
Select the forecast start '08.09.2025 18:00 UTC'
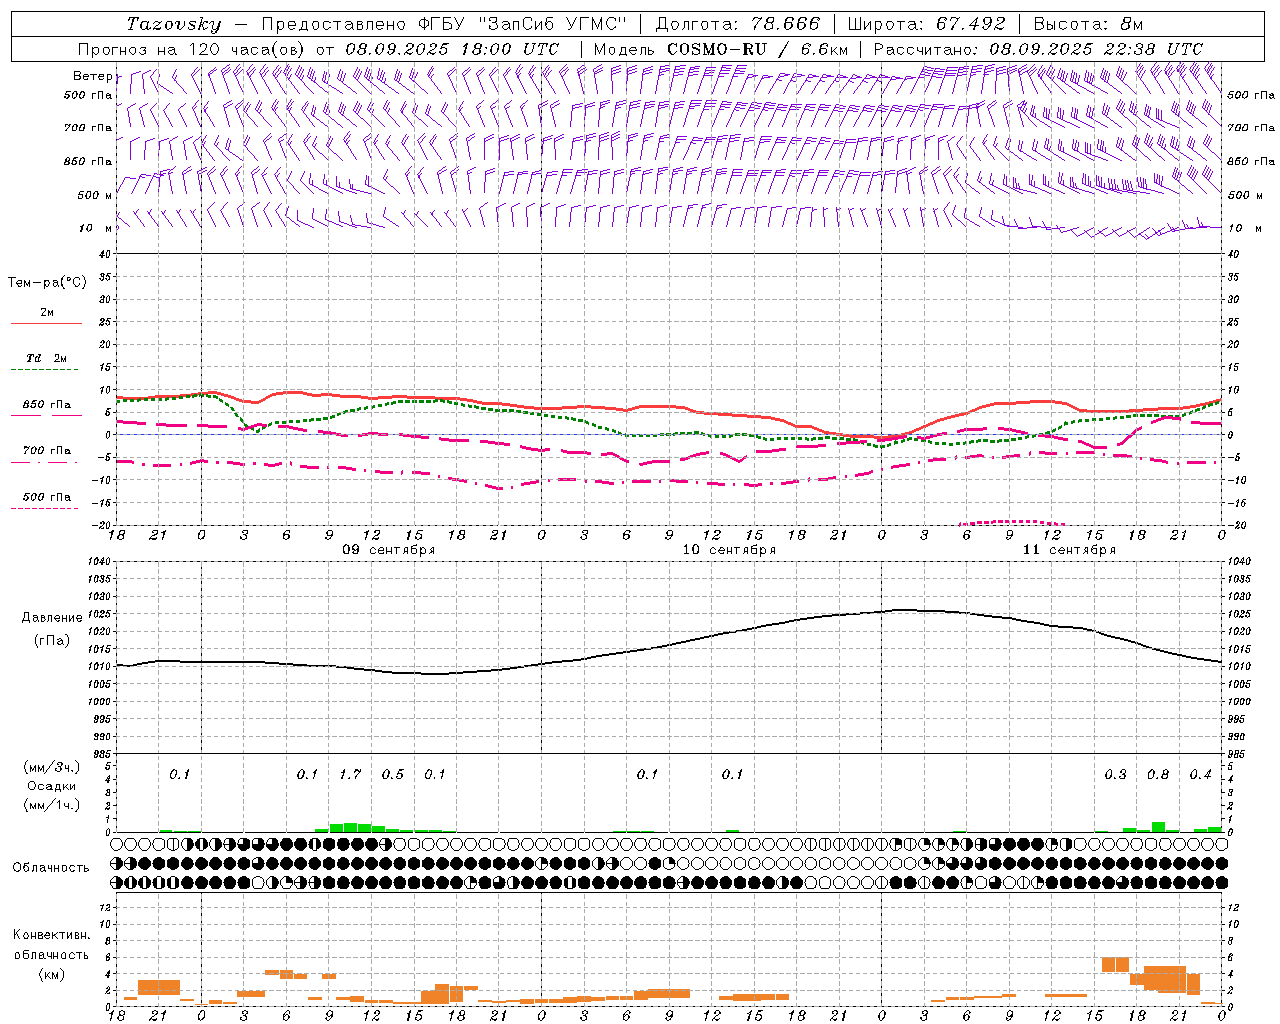tap(452, 49)
